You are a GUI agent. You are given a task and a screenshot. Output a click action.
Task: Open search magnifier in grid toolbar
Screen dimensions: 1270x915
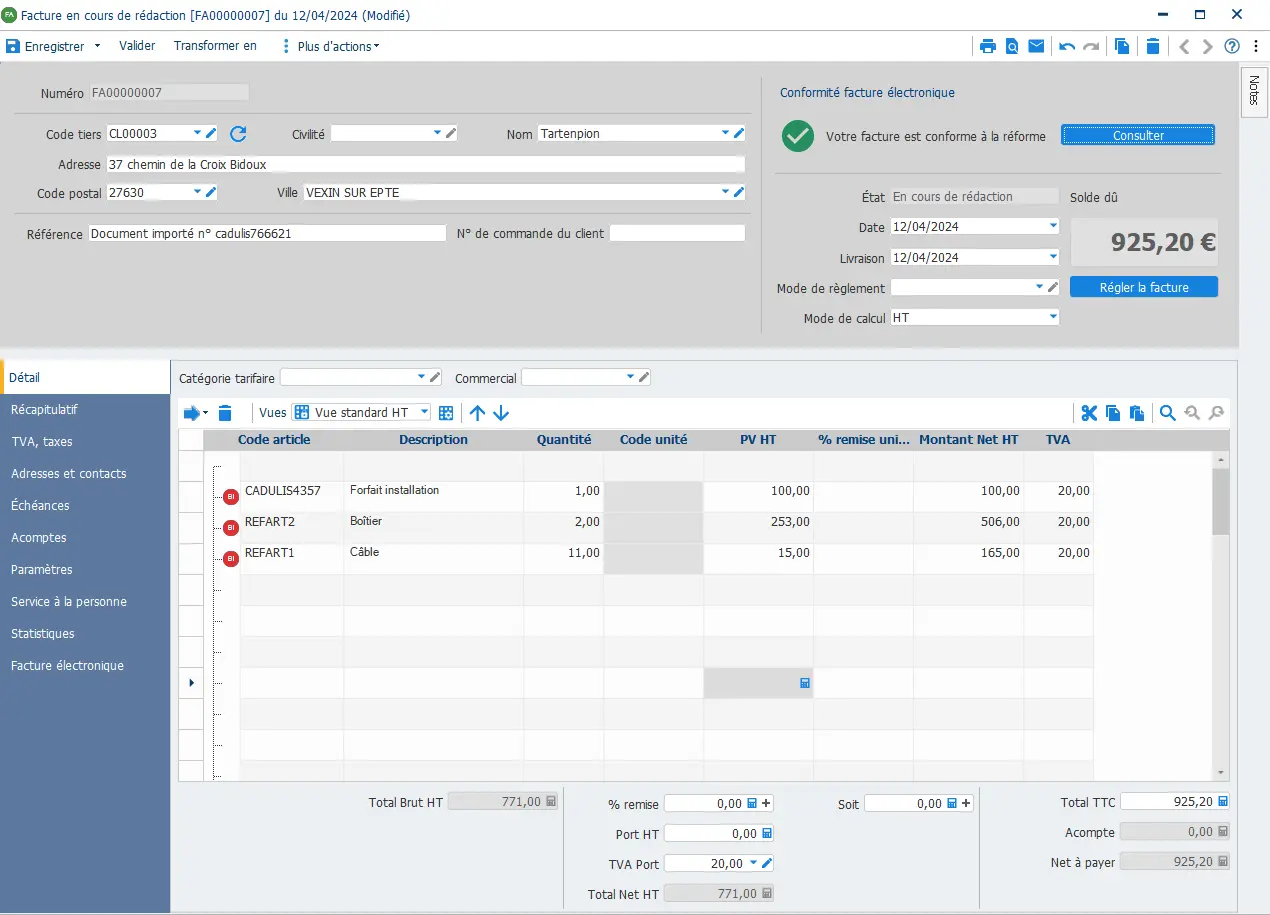1167,413
